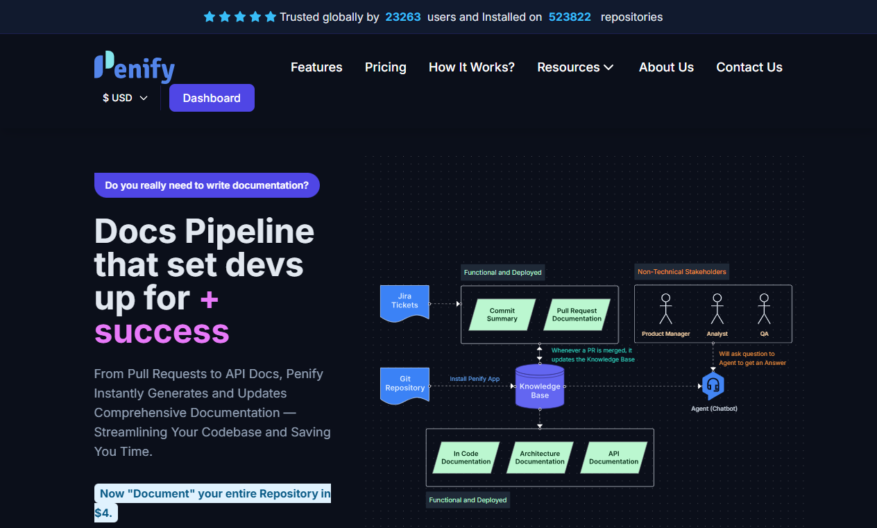Click the Agent (Chatbot) headset icon
The image size is (877, 528).
[x=713, y=386]
